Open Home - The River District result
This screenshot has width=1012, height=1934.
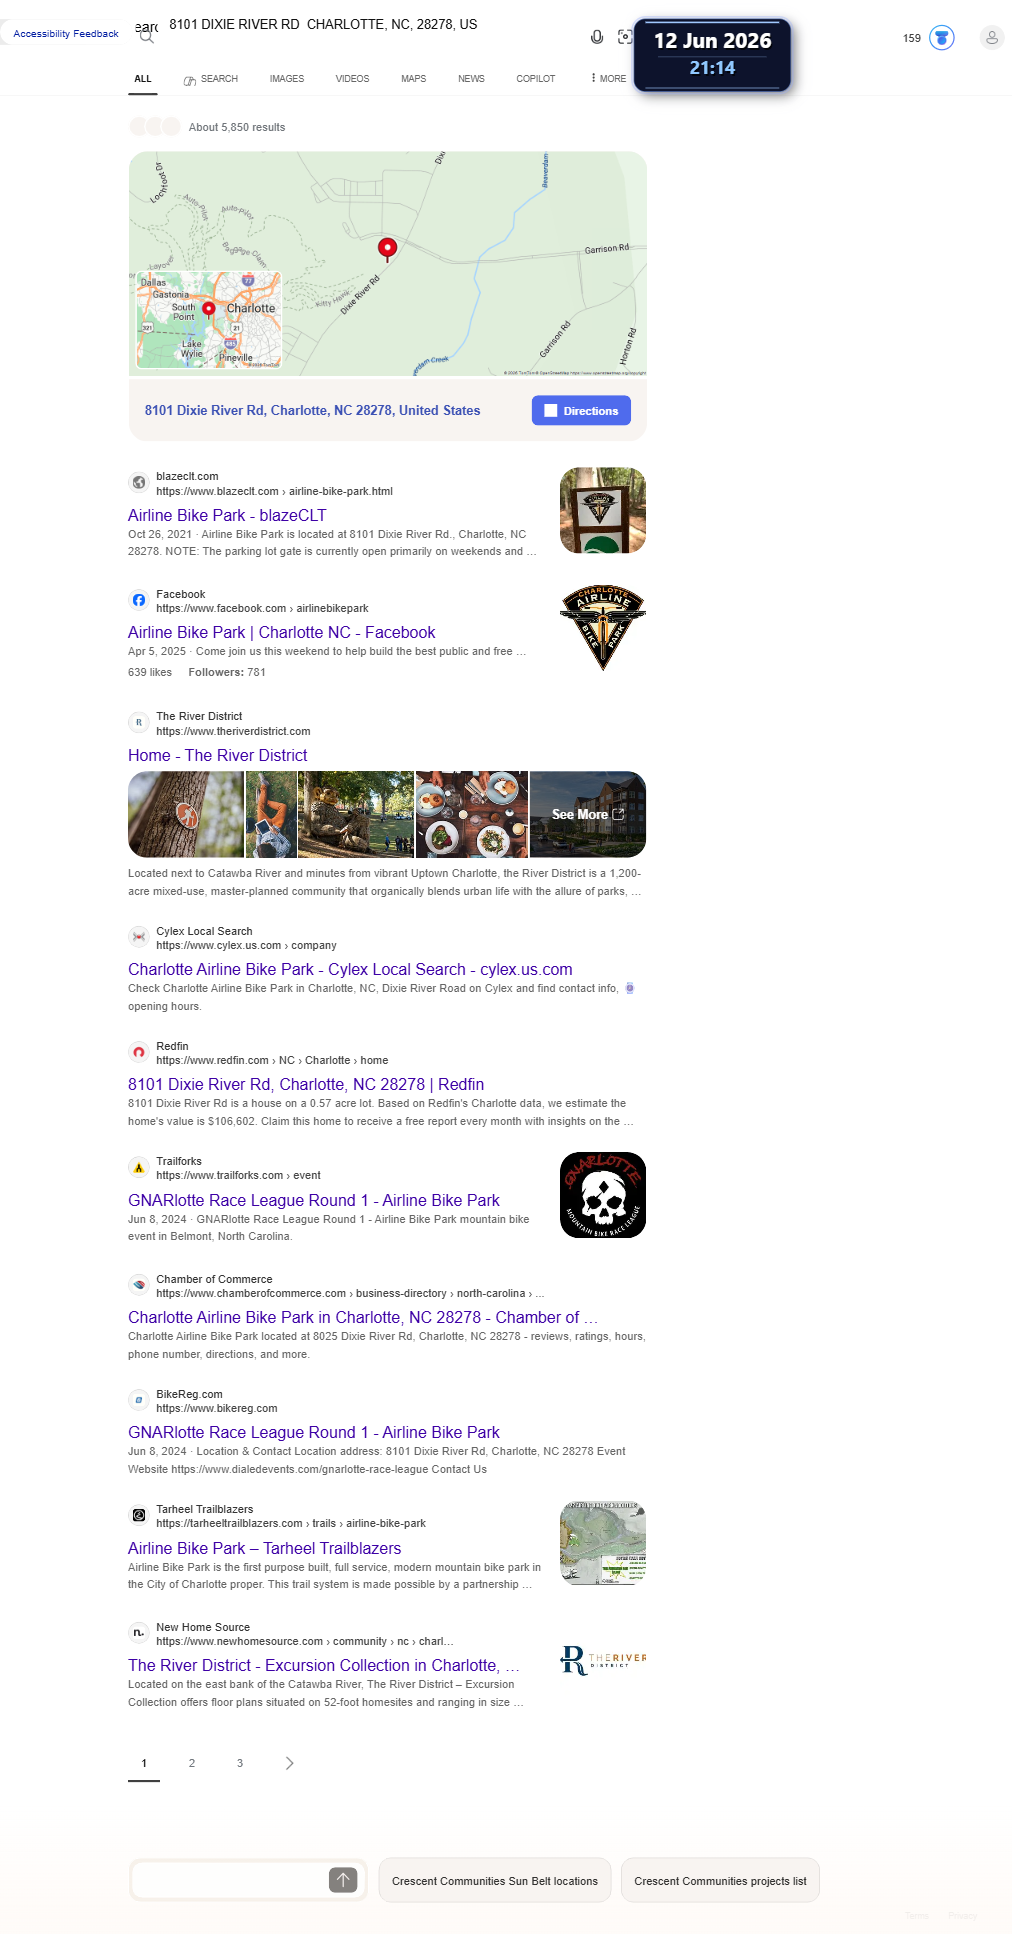tap(218, 755)
